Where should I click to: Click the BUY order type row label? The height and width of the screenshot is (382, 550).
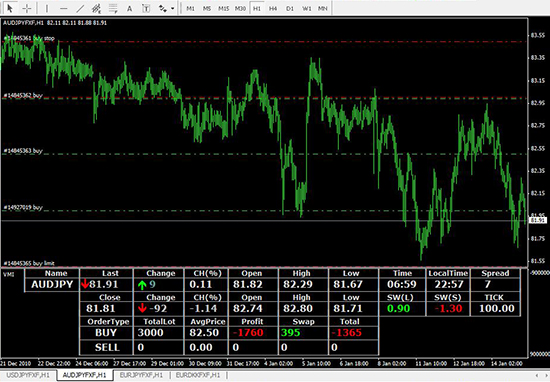[106, 333]
